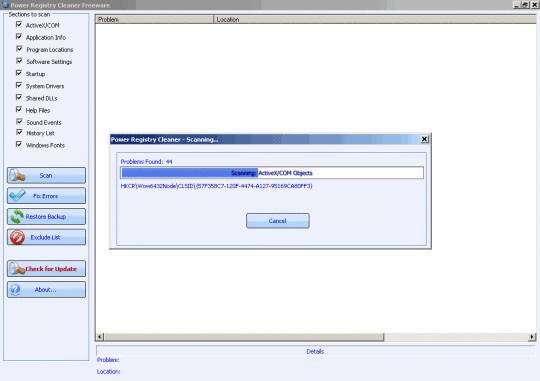
Task: Click the About... button label
Action: (x=45, y=290)
